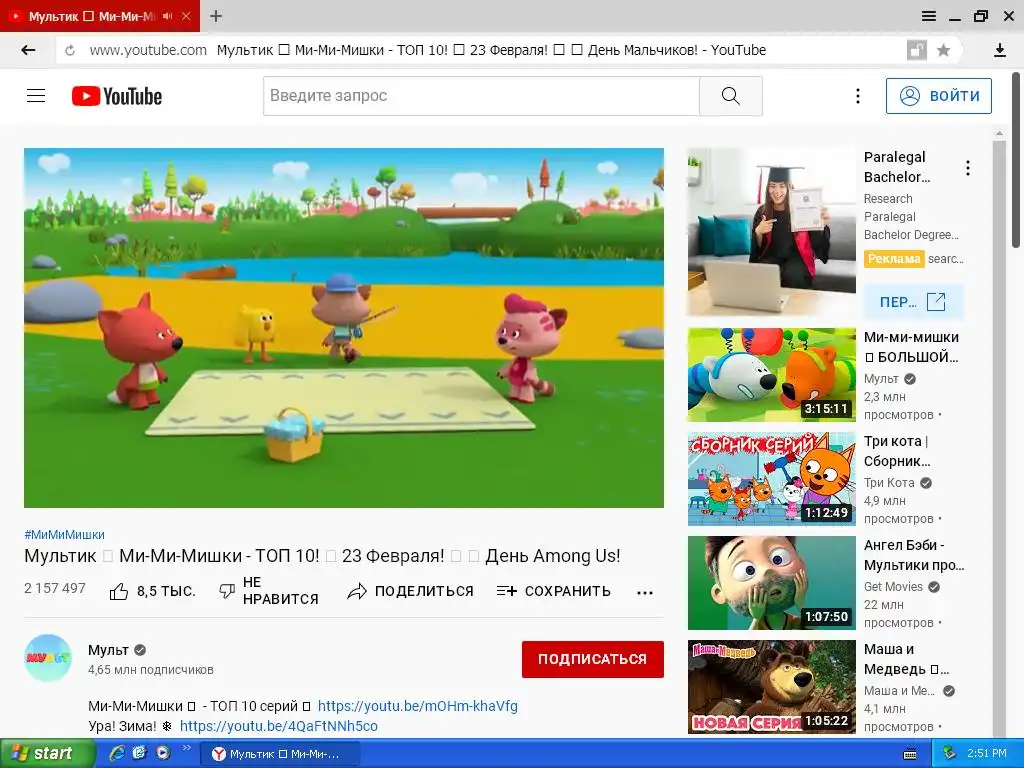Open the Windows start menu
1024x768 pixels.
point(47,754)
